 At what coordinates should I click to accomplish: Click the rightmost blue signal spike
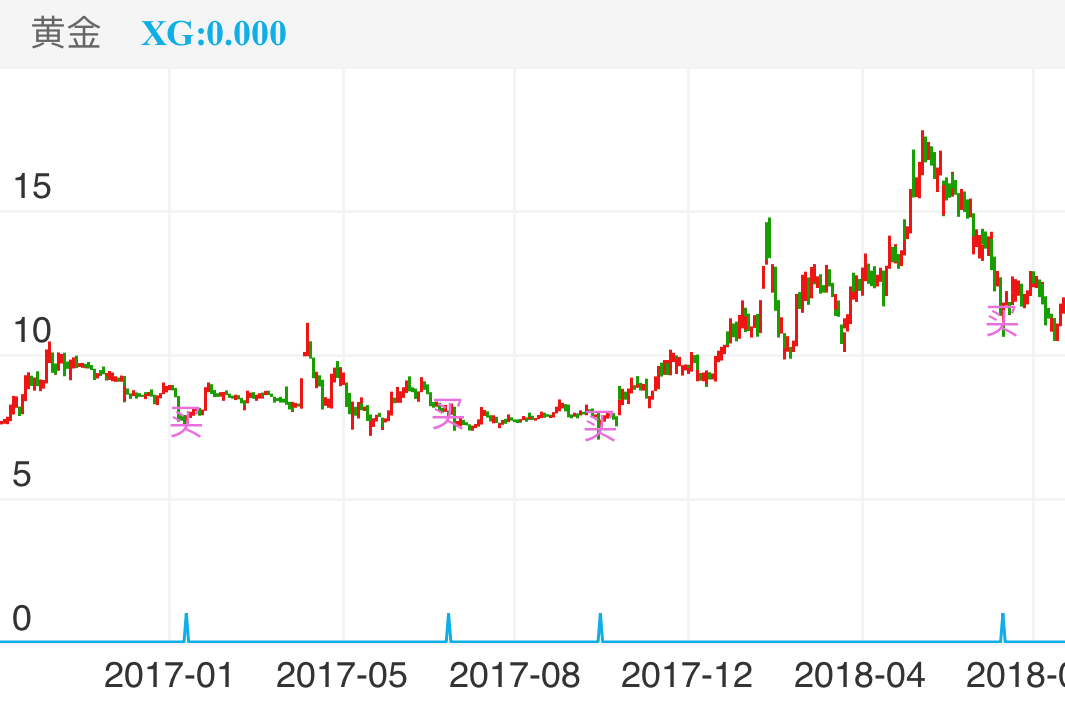1002,627
